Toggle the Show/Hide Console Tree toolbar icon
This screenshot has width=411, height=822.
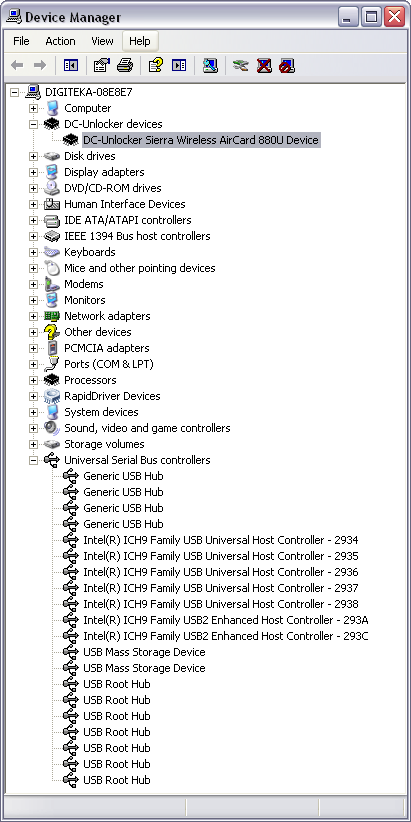point(71,66)
